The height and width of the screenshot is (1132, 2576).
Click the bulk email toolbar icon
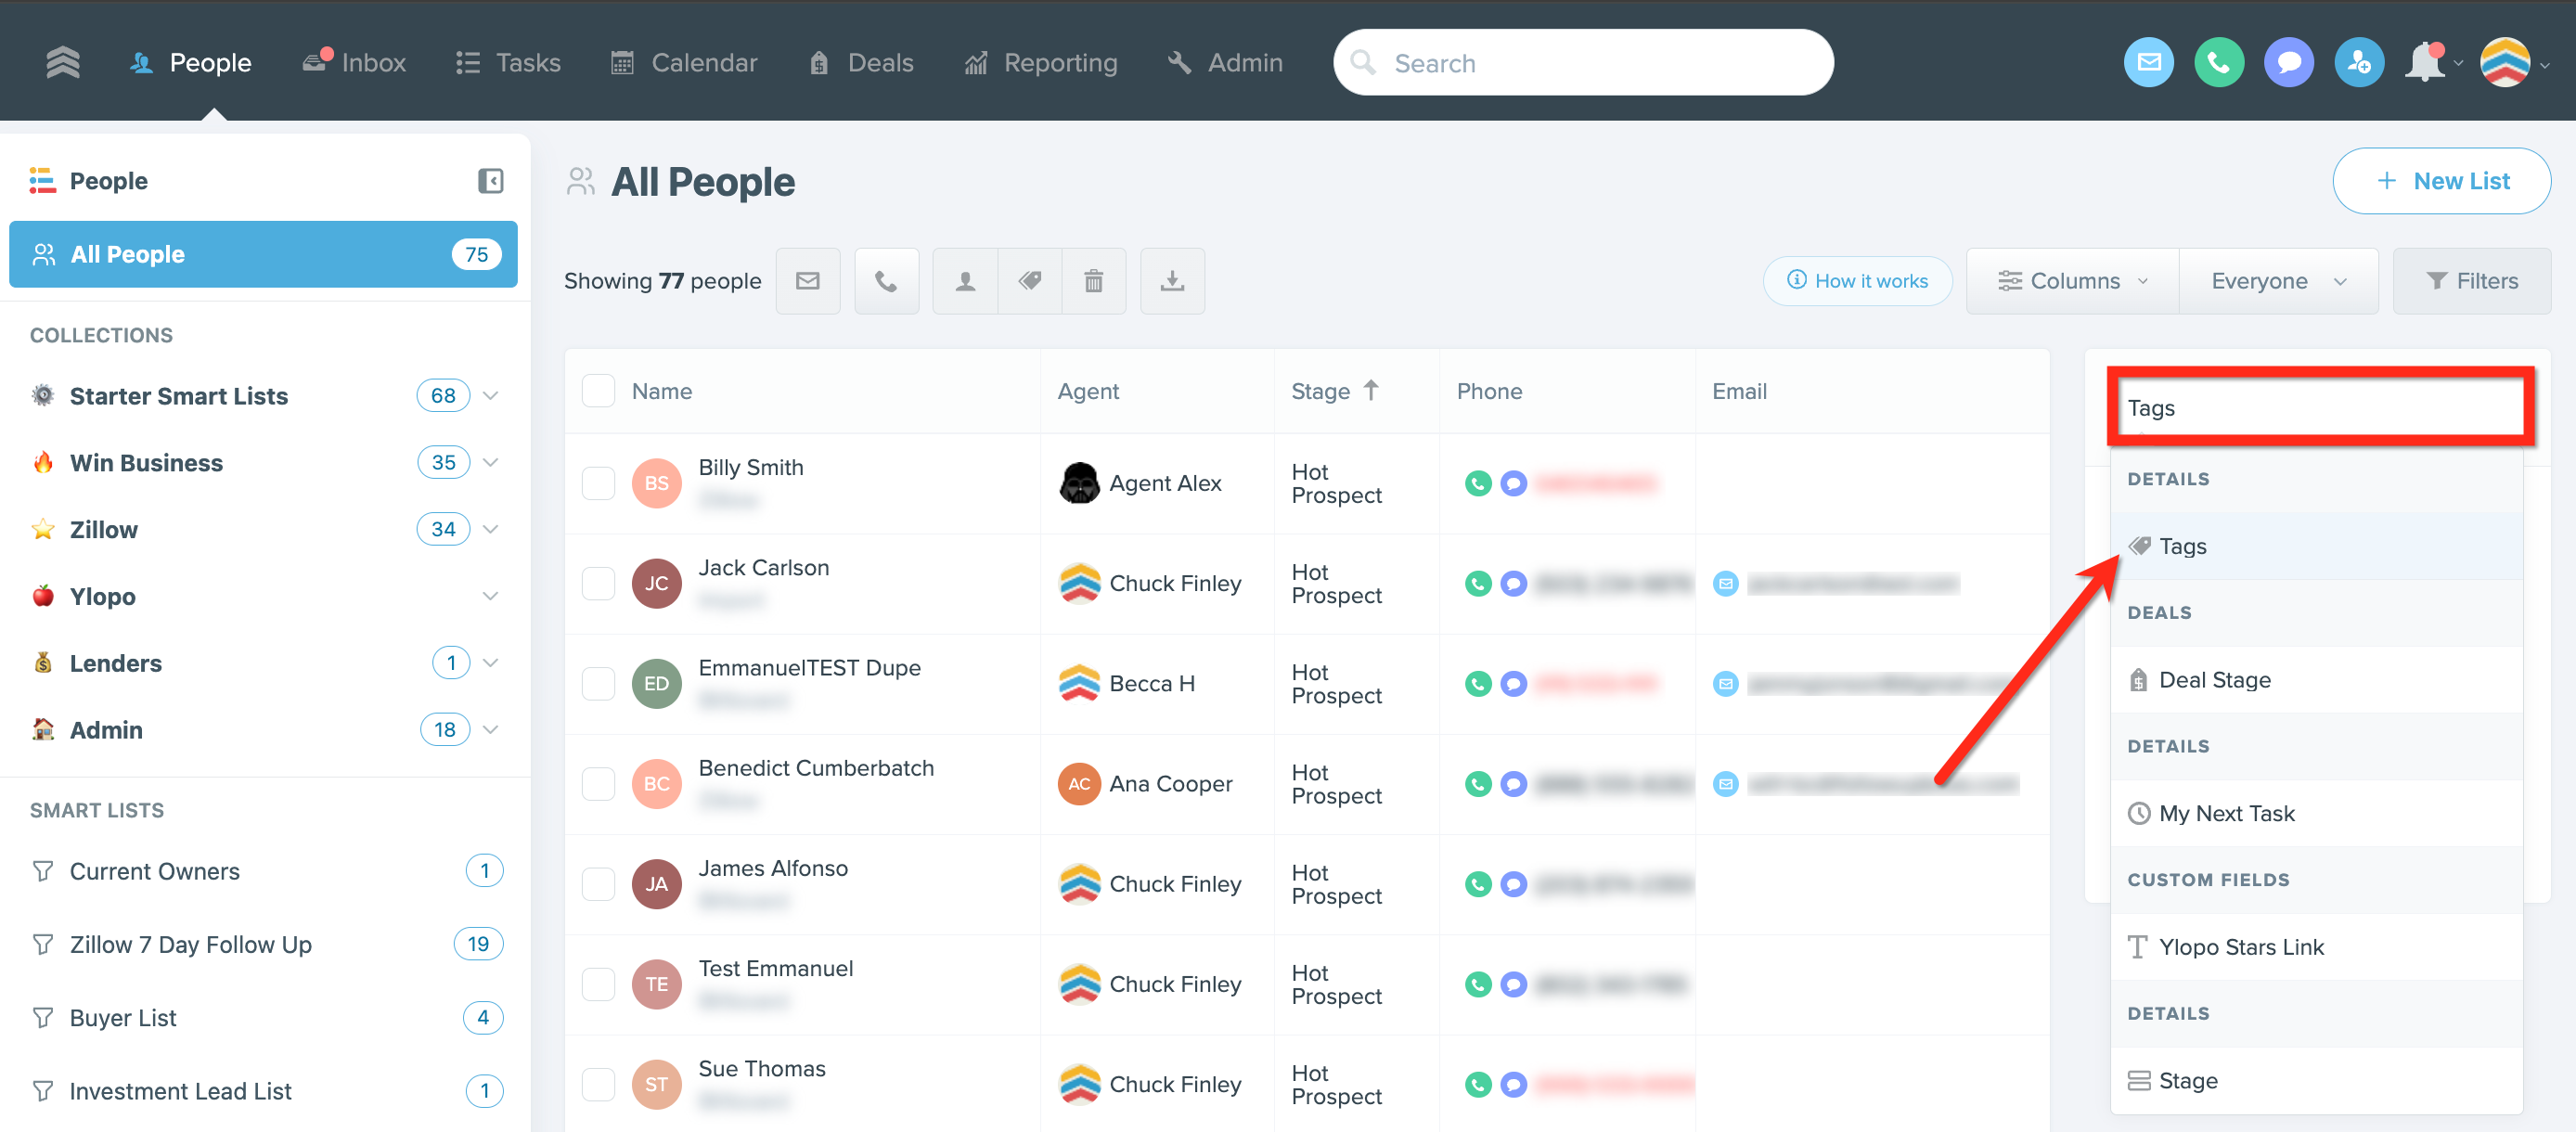tap(808, 281)
